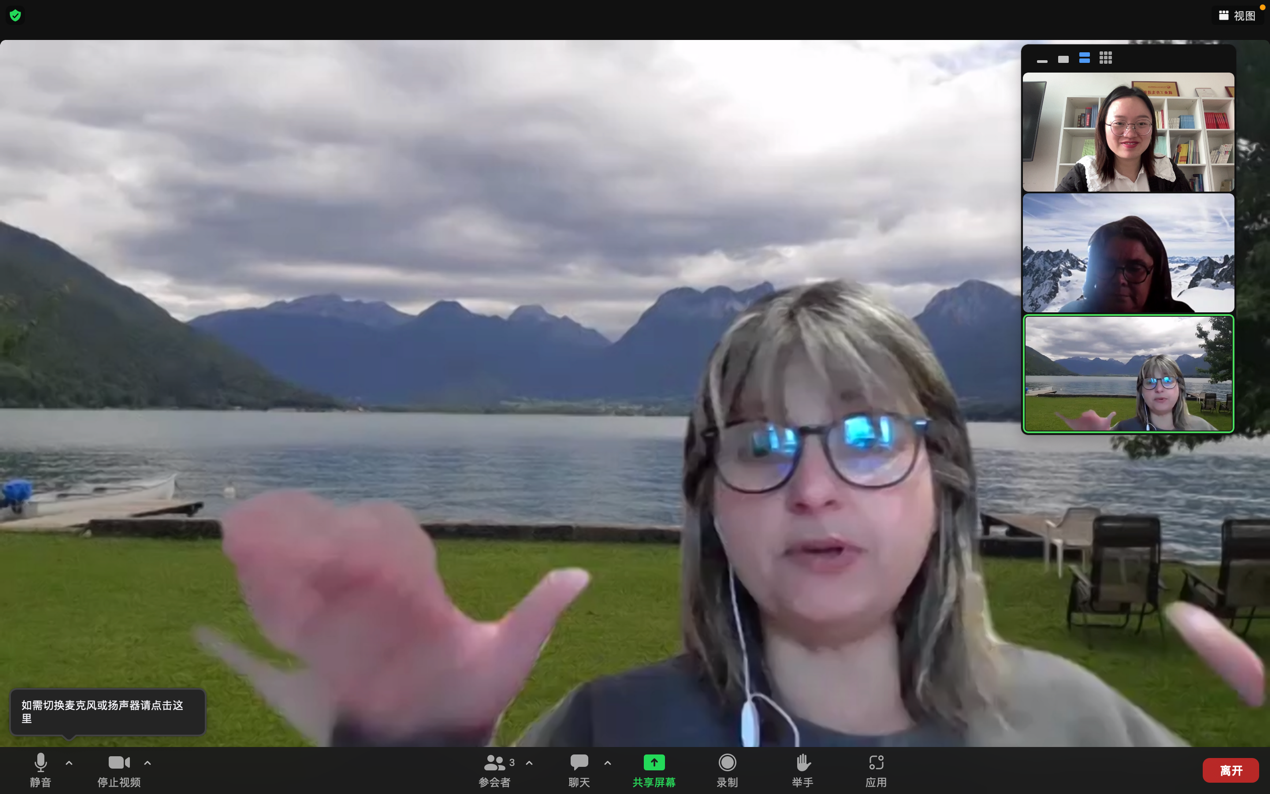Open the video options arrow beside 停止视频

(147, 763)
